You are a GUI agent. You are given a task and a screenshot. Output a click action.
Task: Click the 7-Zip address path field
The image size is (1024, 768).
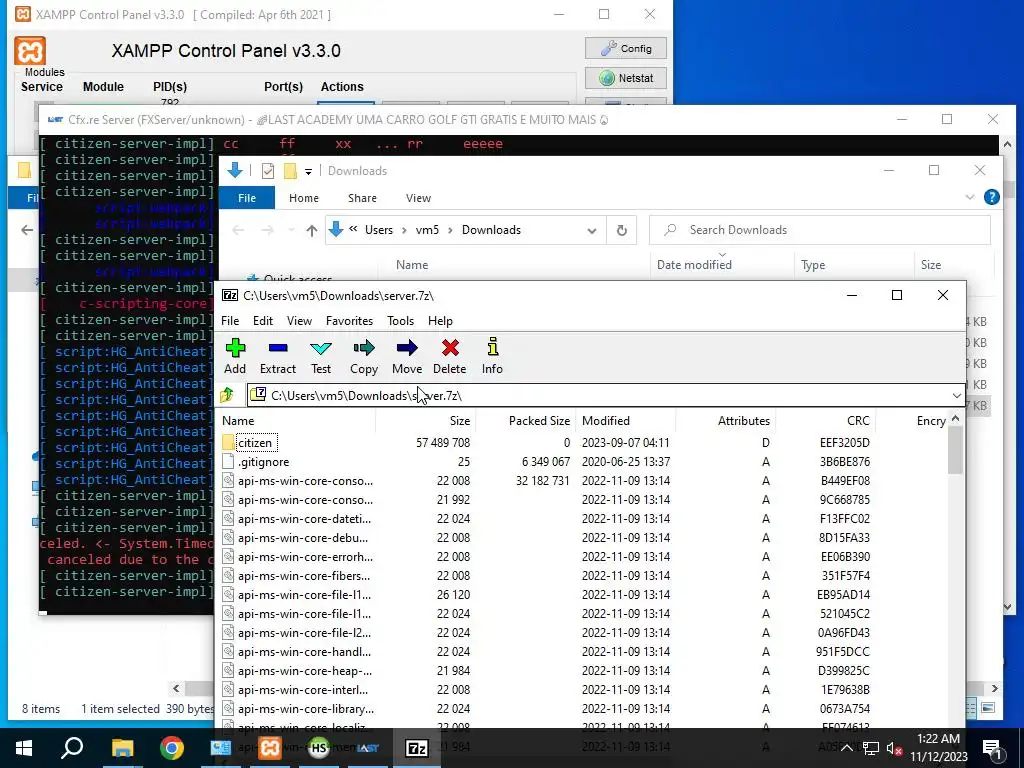[x=598, y=396]
